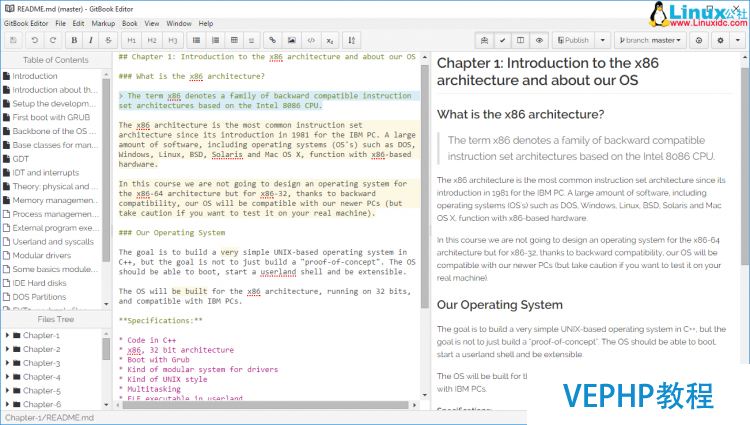The height and width of the screenshot is (425, 750).
Task: Insert an H2 heading
Action: [152, 41]
